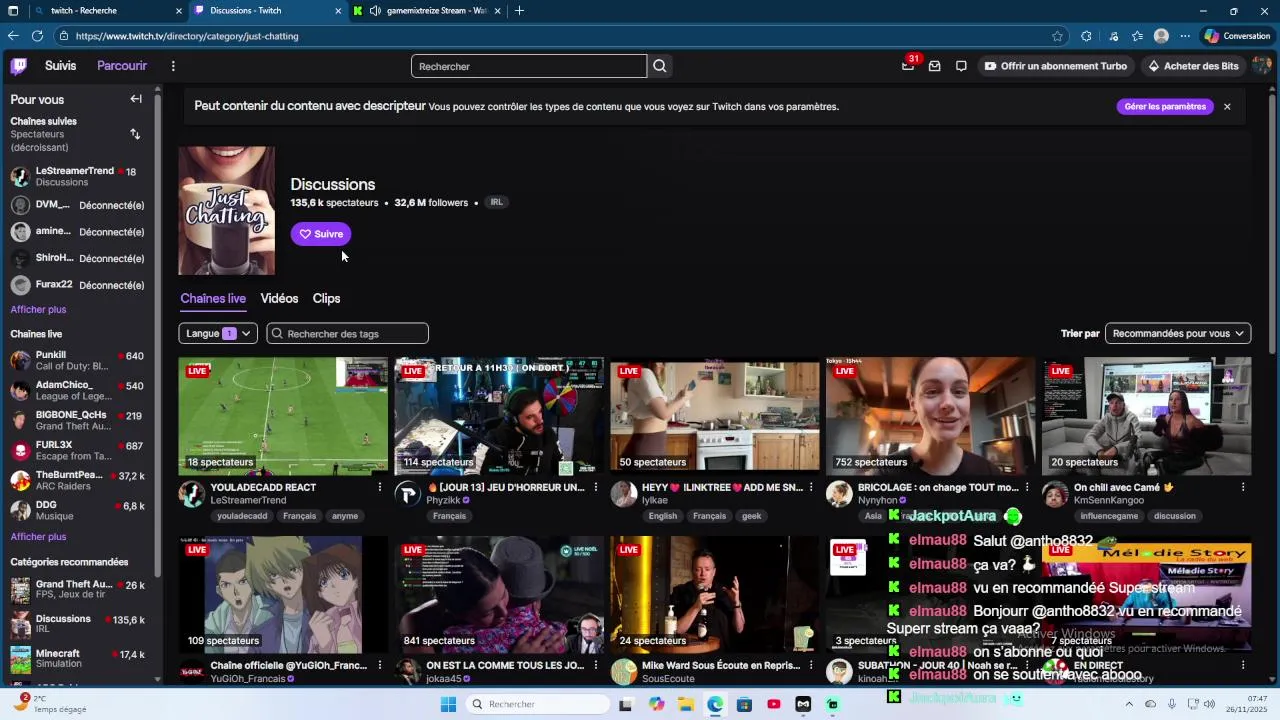Open the Mike Ward stream thumbnail

(714, 594)
